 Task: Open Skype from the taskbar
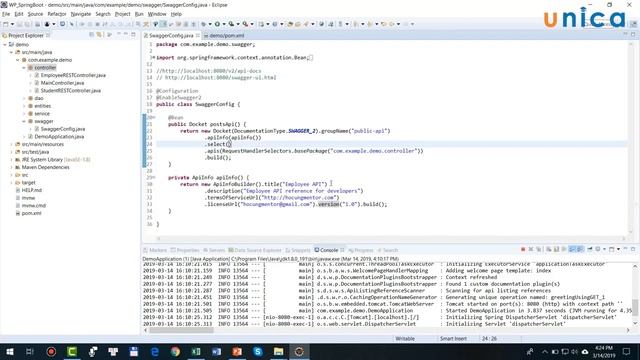(258, 351)
